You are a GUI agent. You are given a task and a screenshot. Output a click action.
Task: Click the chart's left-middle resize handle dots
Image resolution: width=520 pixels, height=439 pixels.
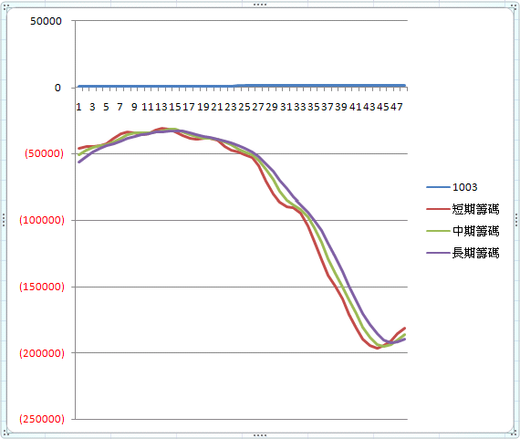point(4,220)
